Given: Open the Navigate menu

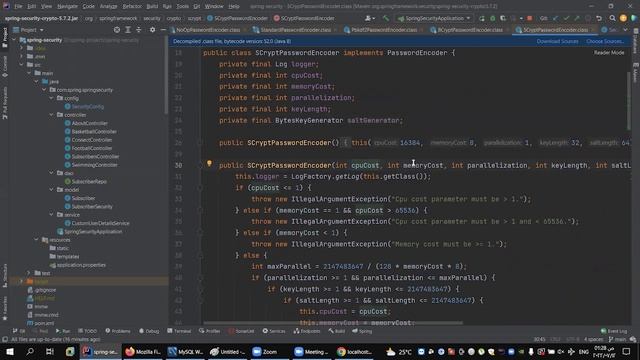Looking at the screenshot, I should coord(67,7).
